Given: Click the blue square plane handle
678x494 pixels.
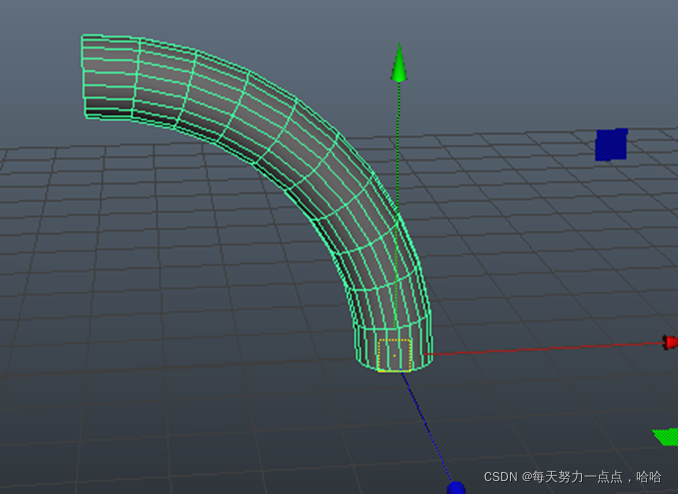Looking at the screenshot, I should (611, 144).
